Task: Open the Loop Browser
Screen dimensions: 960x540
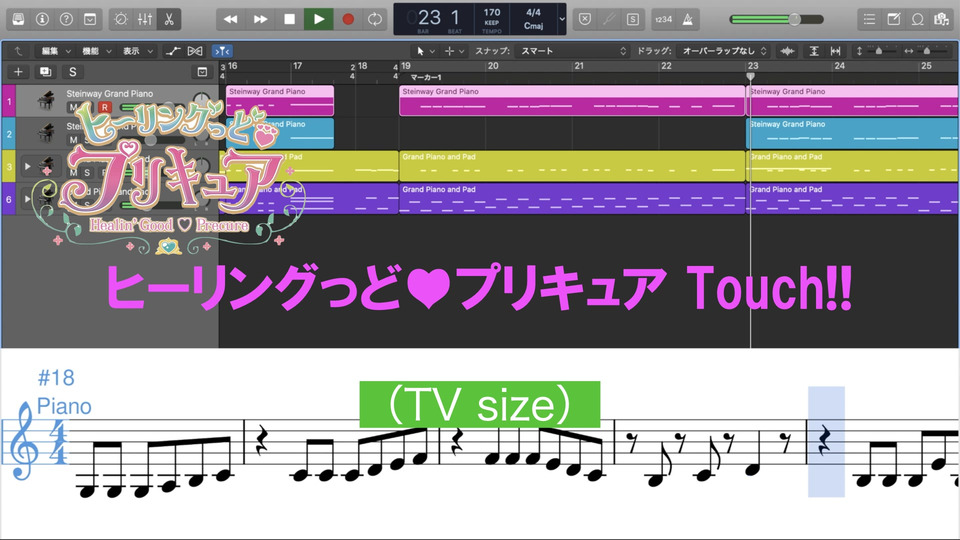Action: (917, 20)
